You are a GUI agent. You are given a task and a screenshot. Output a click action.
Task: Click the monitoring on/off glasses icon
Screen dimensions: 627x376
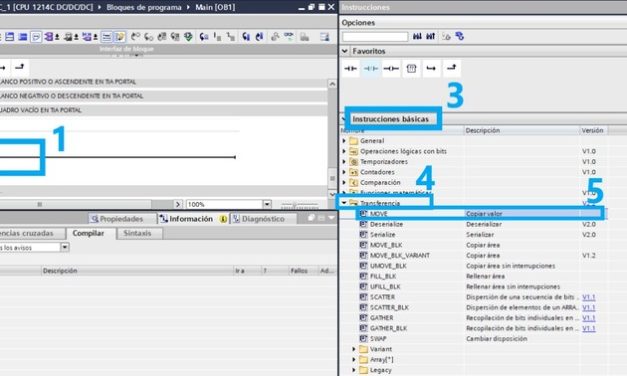click(x=289, y=37)
